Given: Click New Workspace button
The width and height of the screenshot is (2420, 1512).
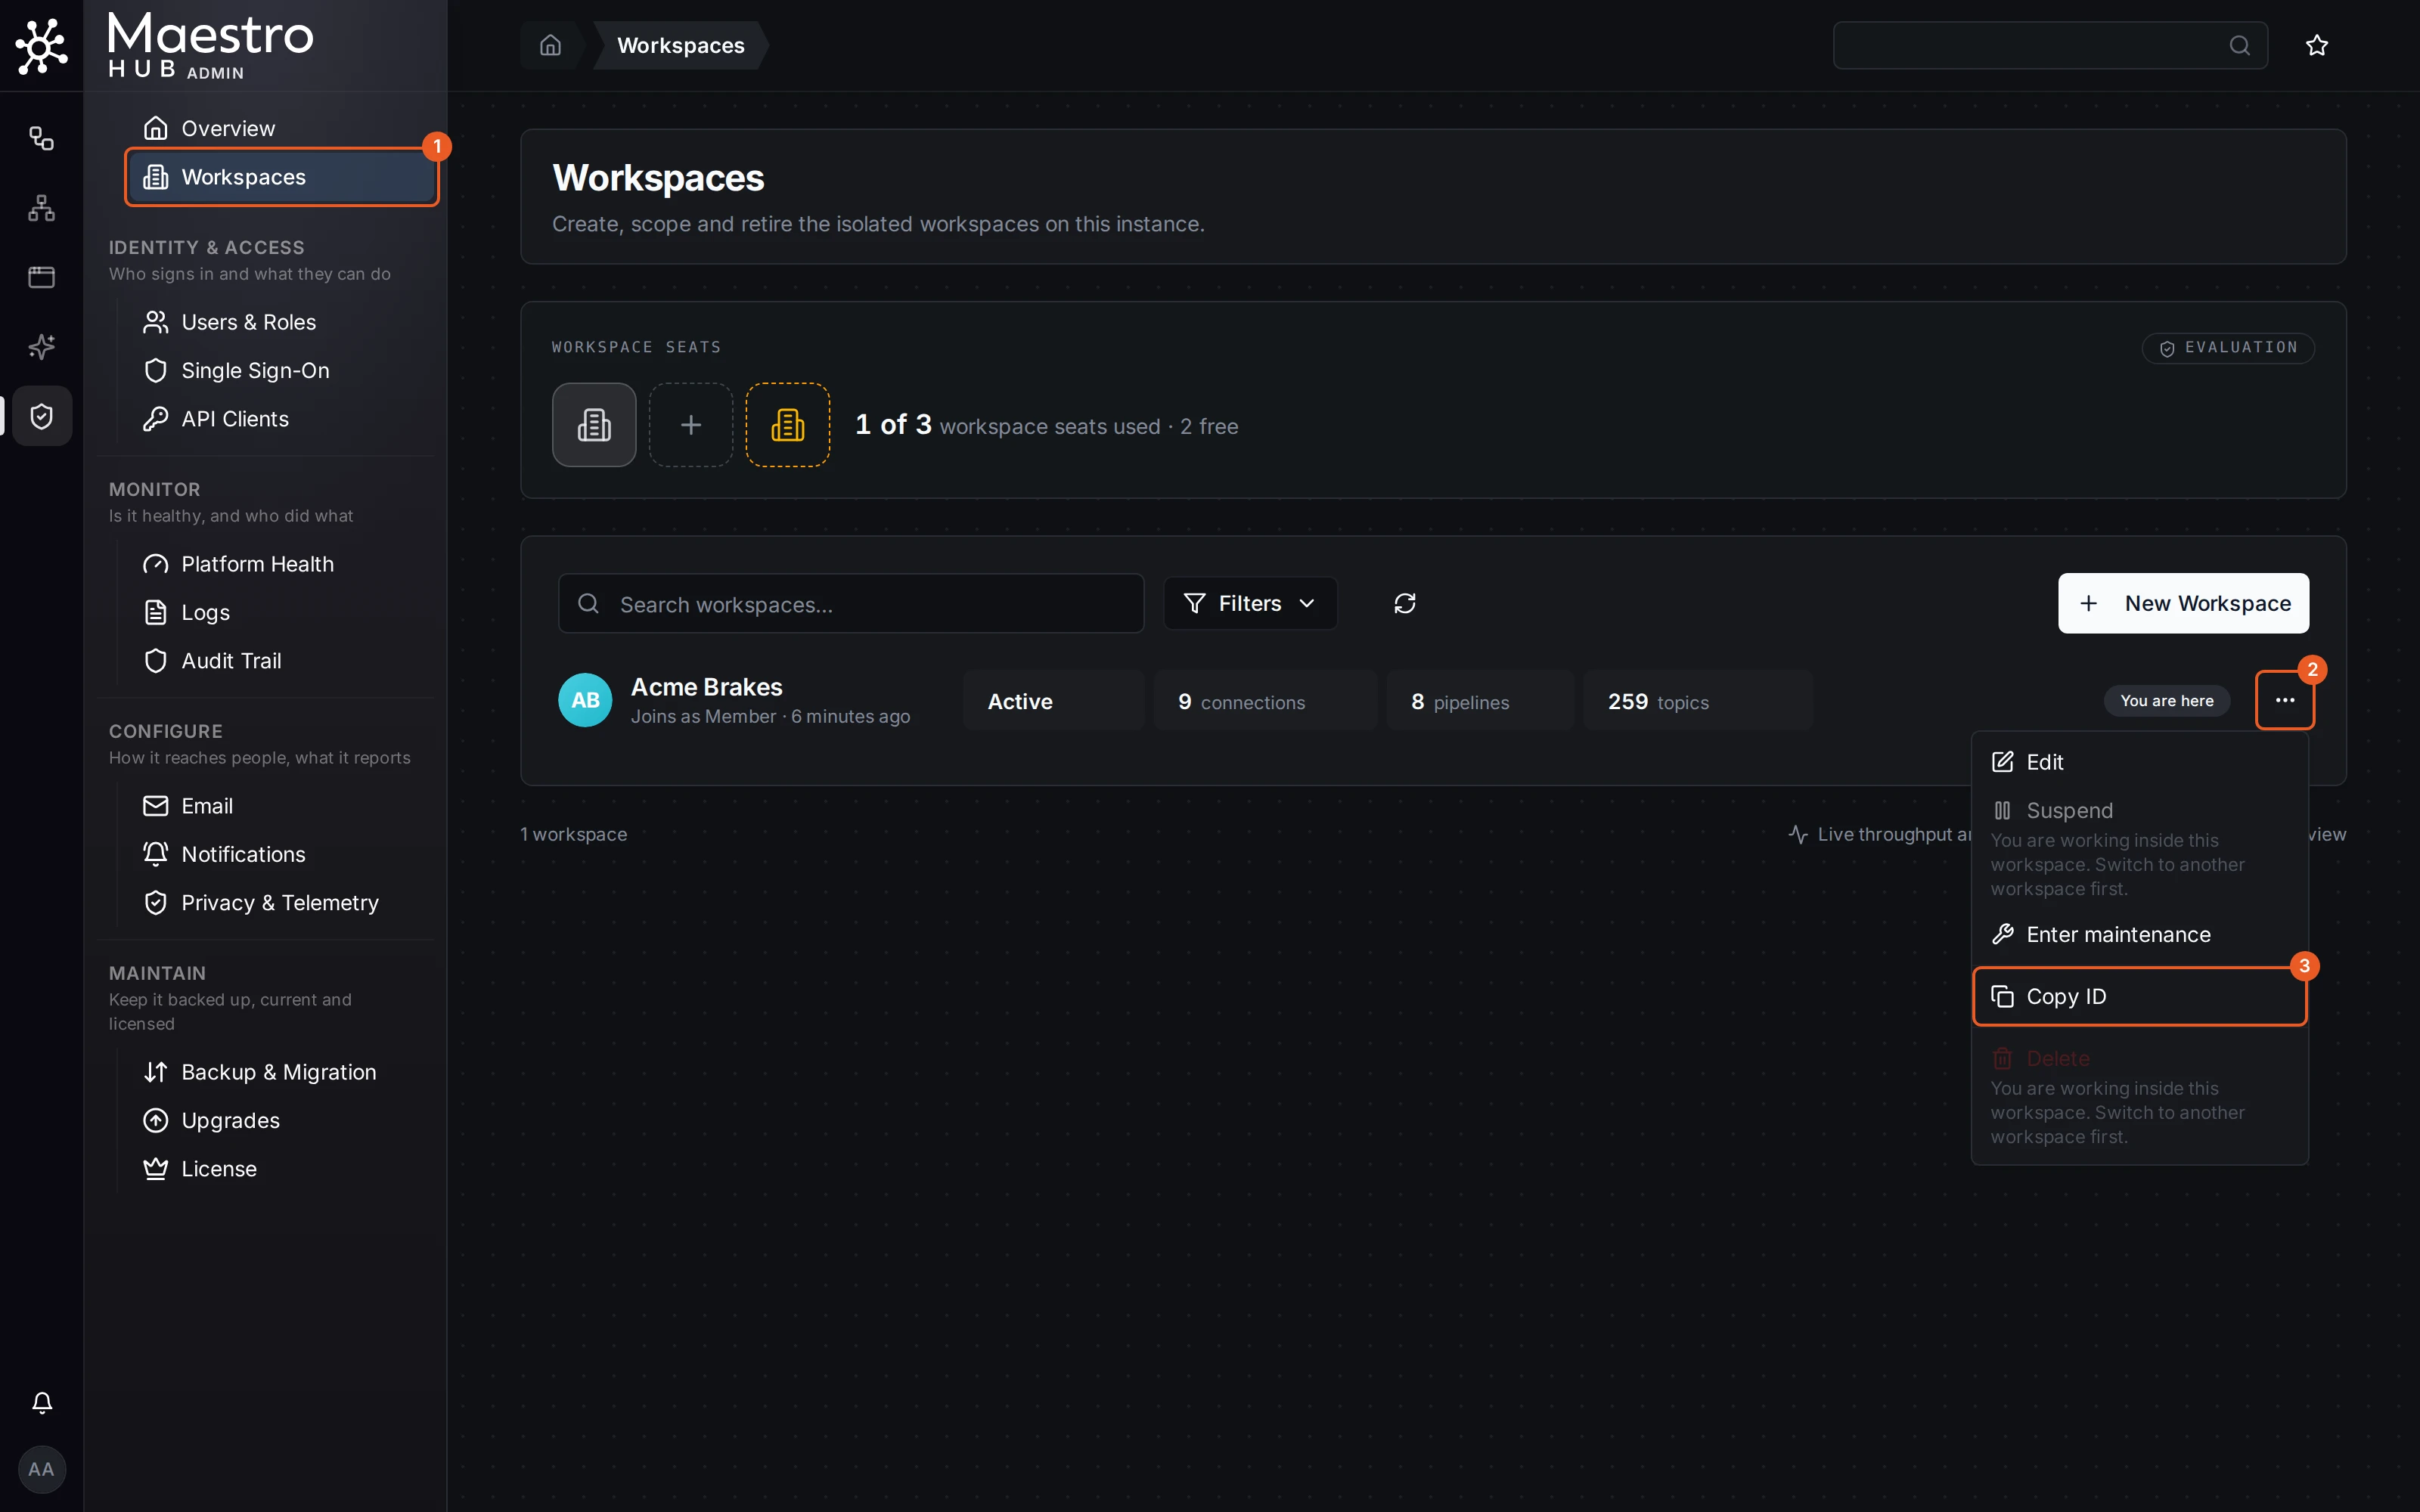Looking at the screenshot, I should (2183, 603).
